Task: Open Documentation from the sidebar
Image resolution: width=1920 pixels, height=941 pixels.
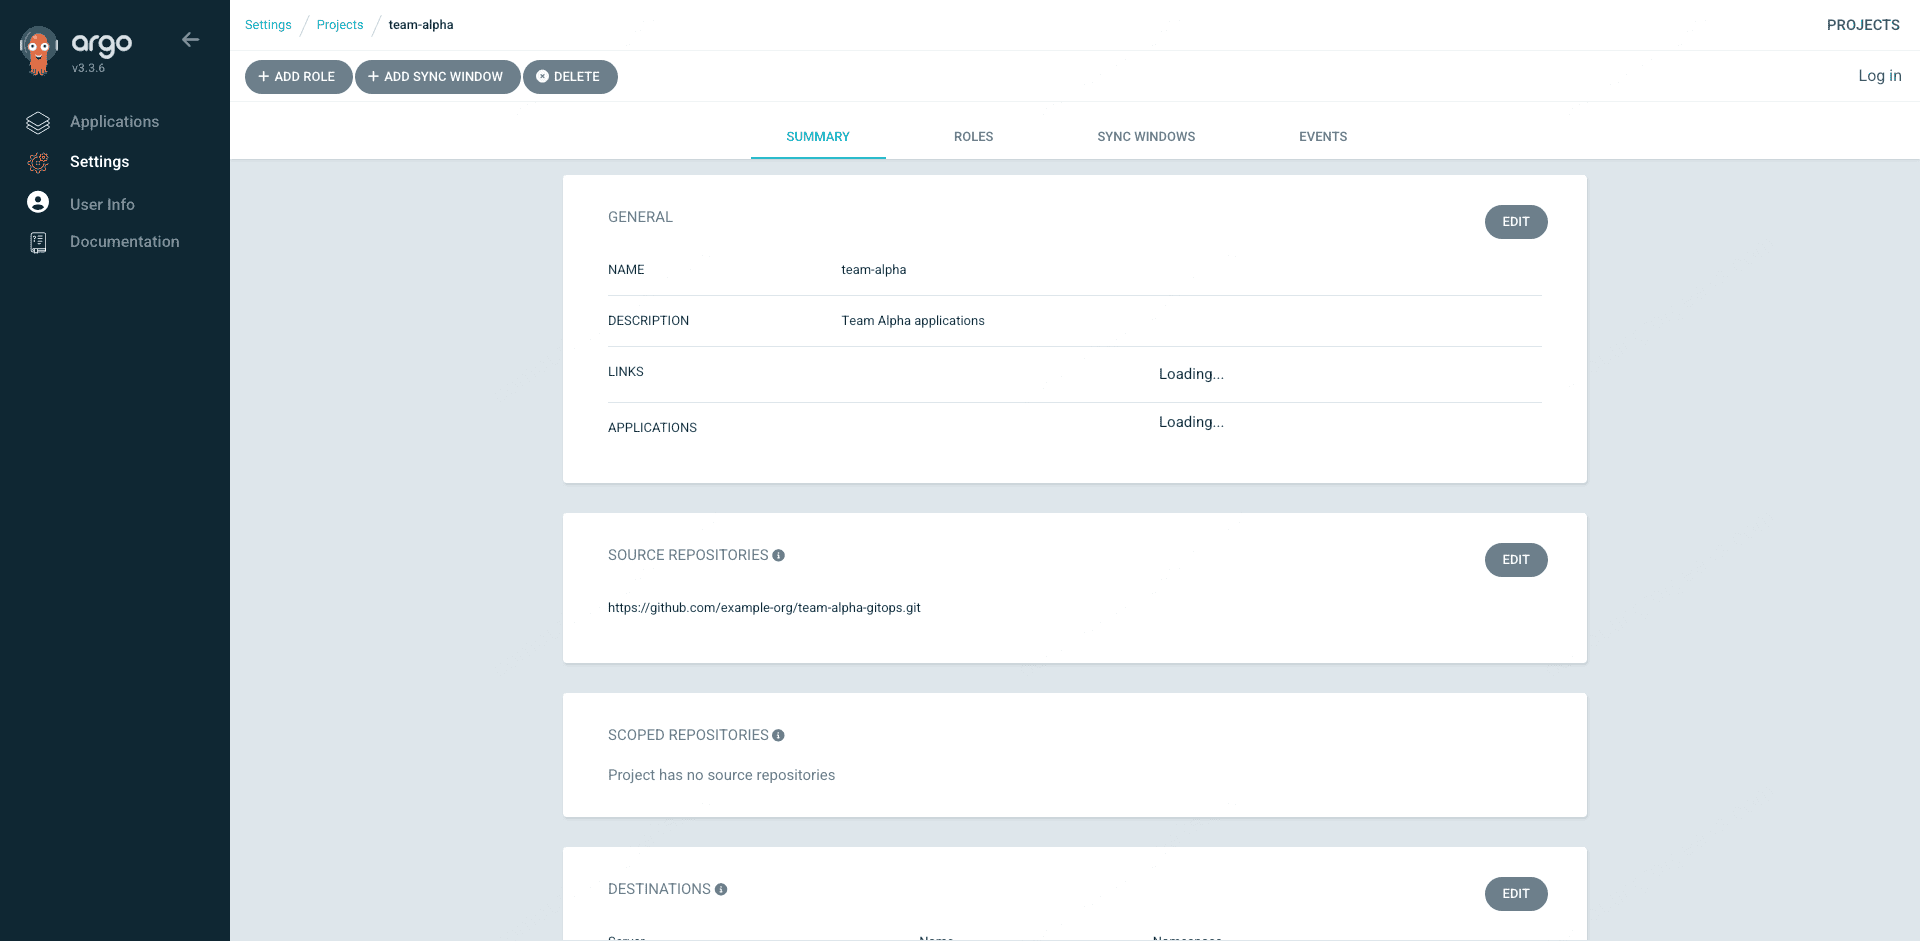Action: pyautogui.click(x=124, y=241)
